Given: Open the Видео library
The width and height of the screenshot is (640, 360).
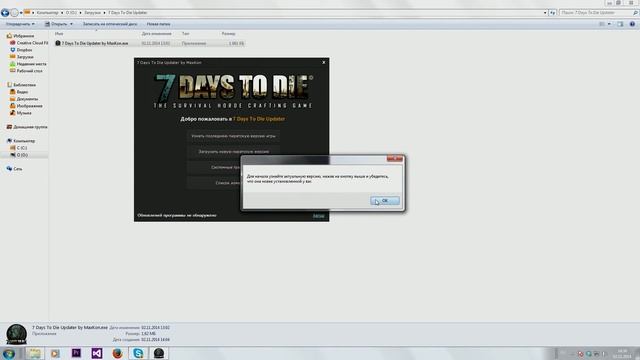Looking at the screenshot, I should tap(22, 92).
